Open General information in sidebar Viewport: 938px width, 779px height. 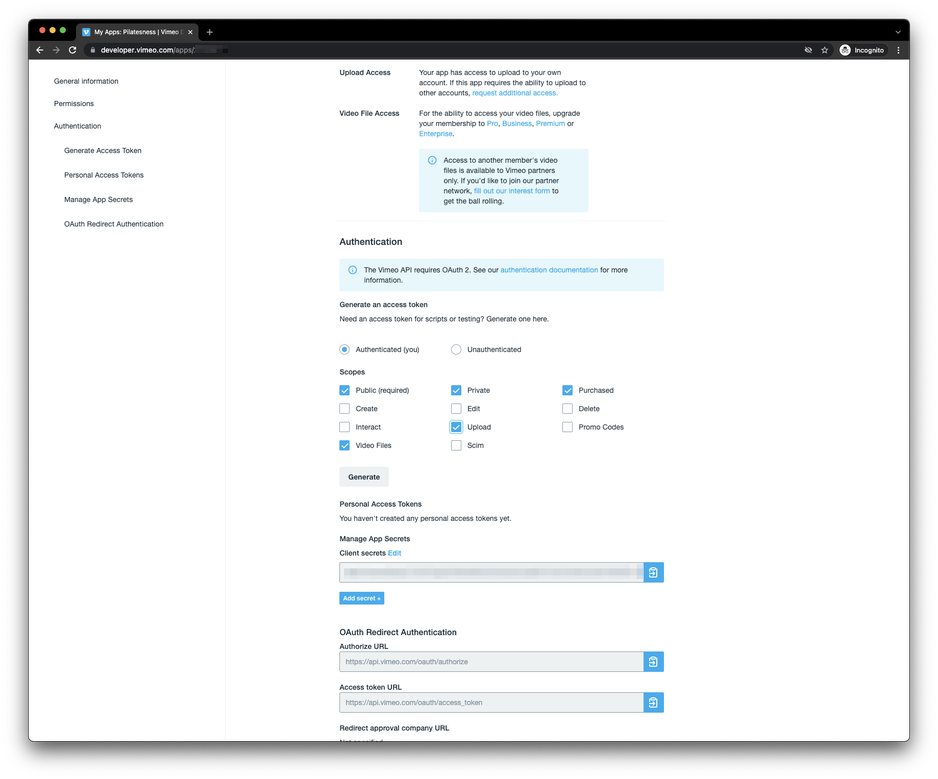(86, 81)
